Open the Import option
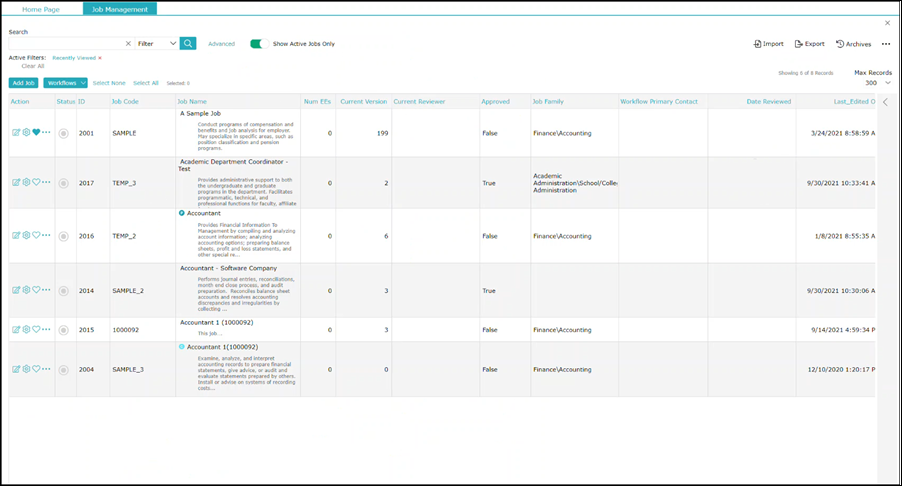This screenshot has width=902, height=486. click(x=769, y=44)
